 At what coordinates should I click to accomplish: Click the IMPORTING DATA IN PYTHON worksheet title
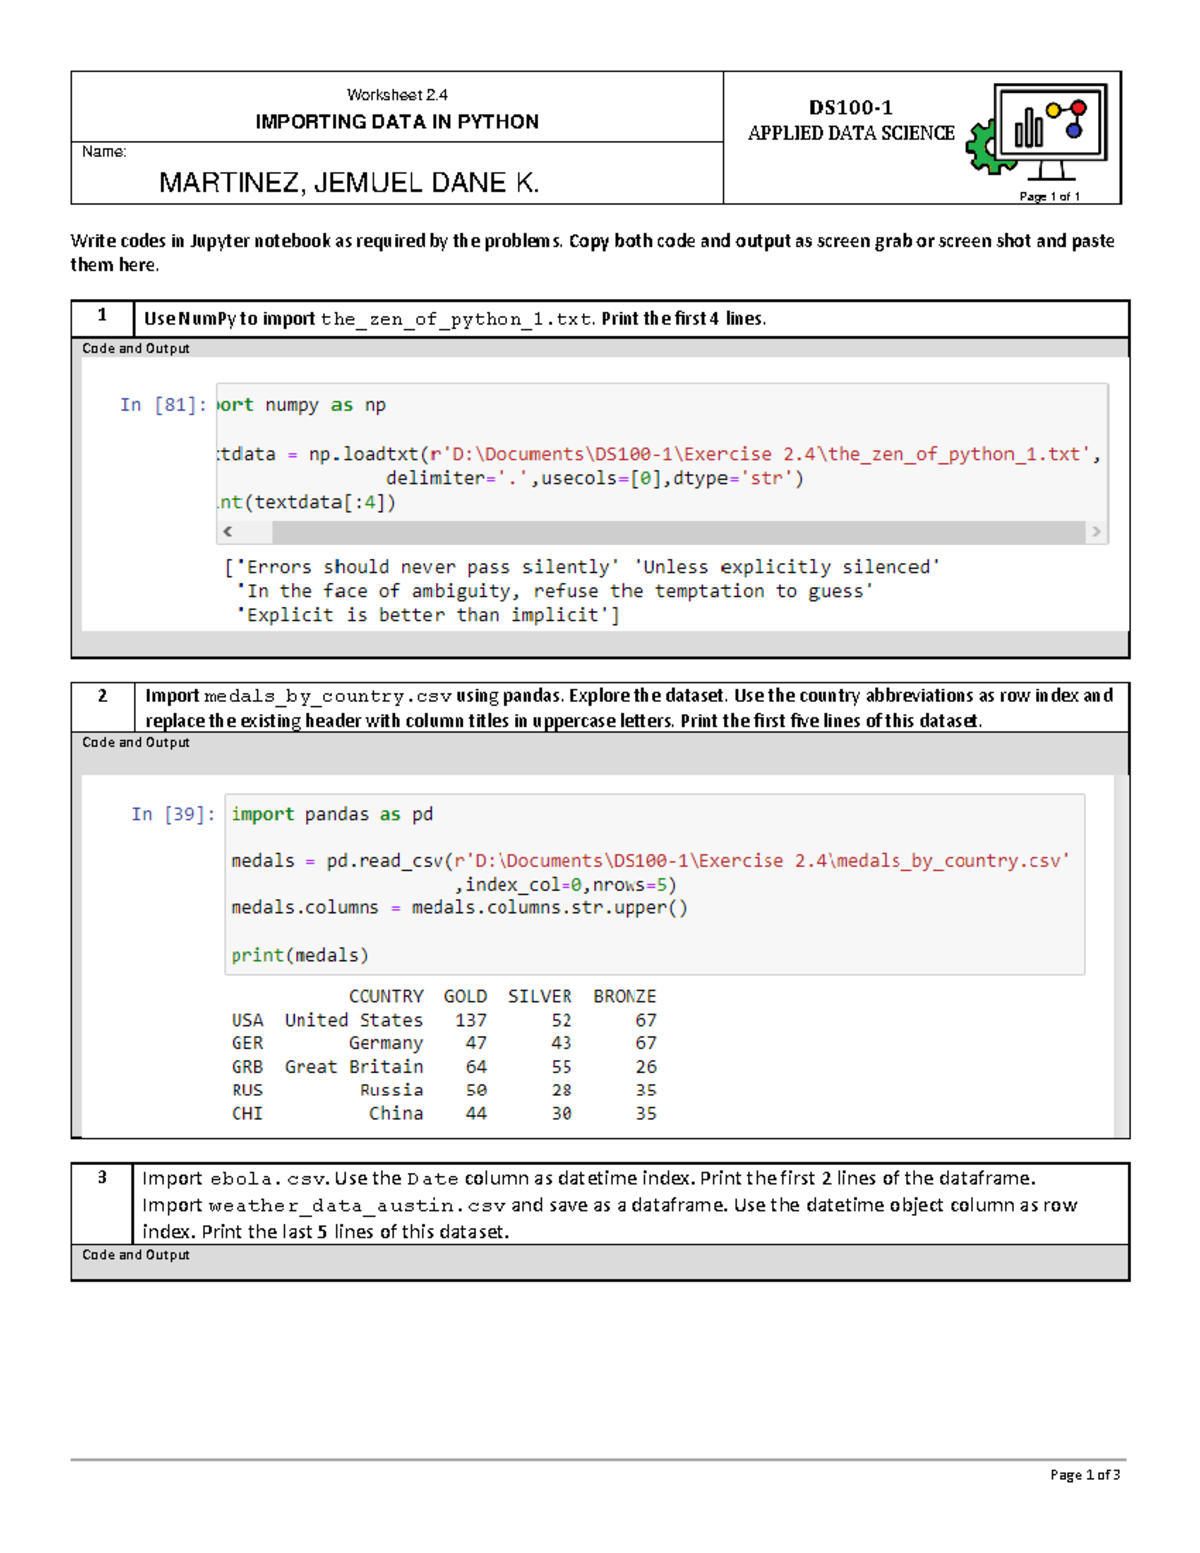tap(398, 122)
